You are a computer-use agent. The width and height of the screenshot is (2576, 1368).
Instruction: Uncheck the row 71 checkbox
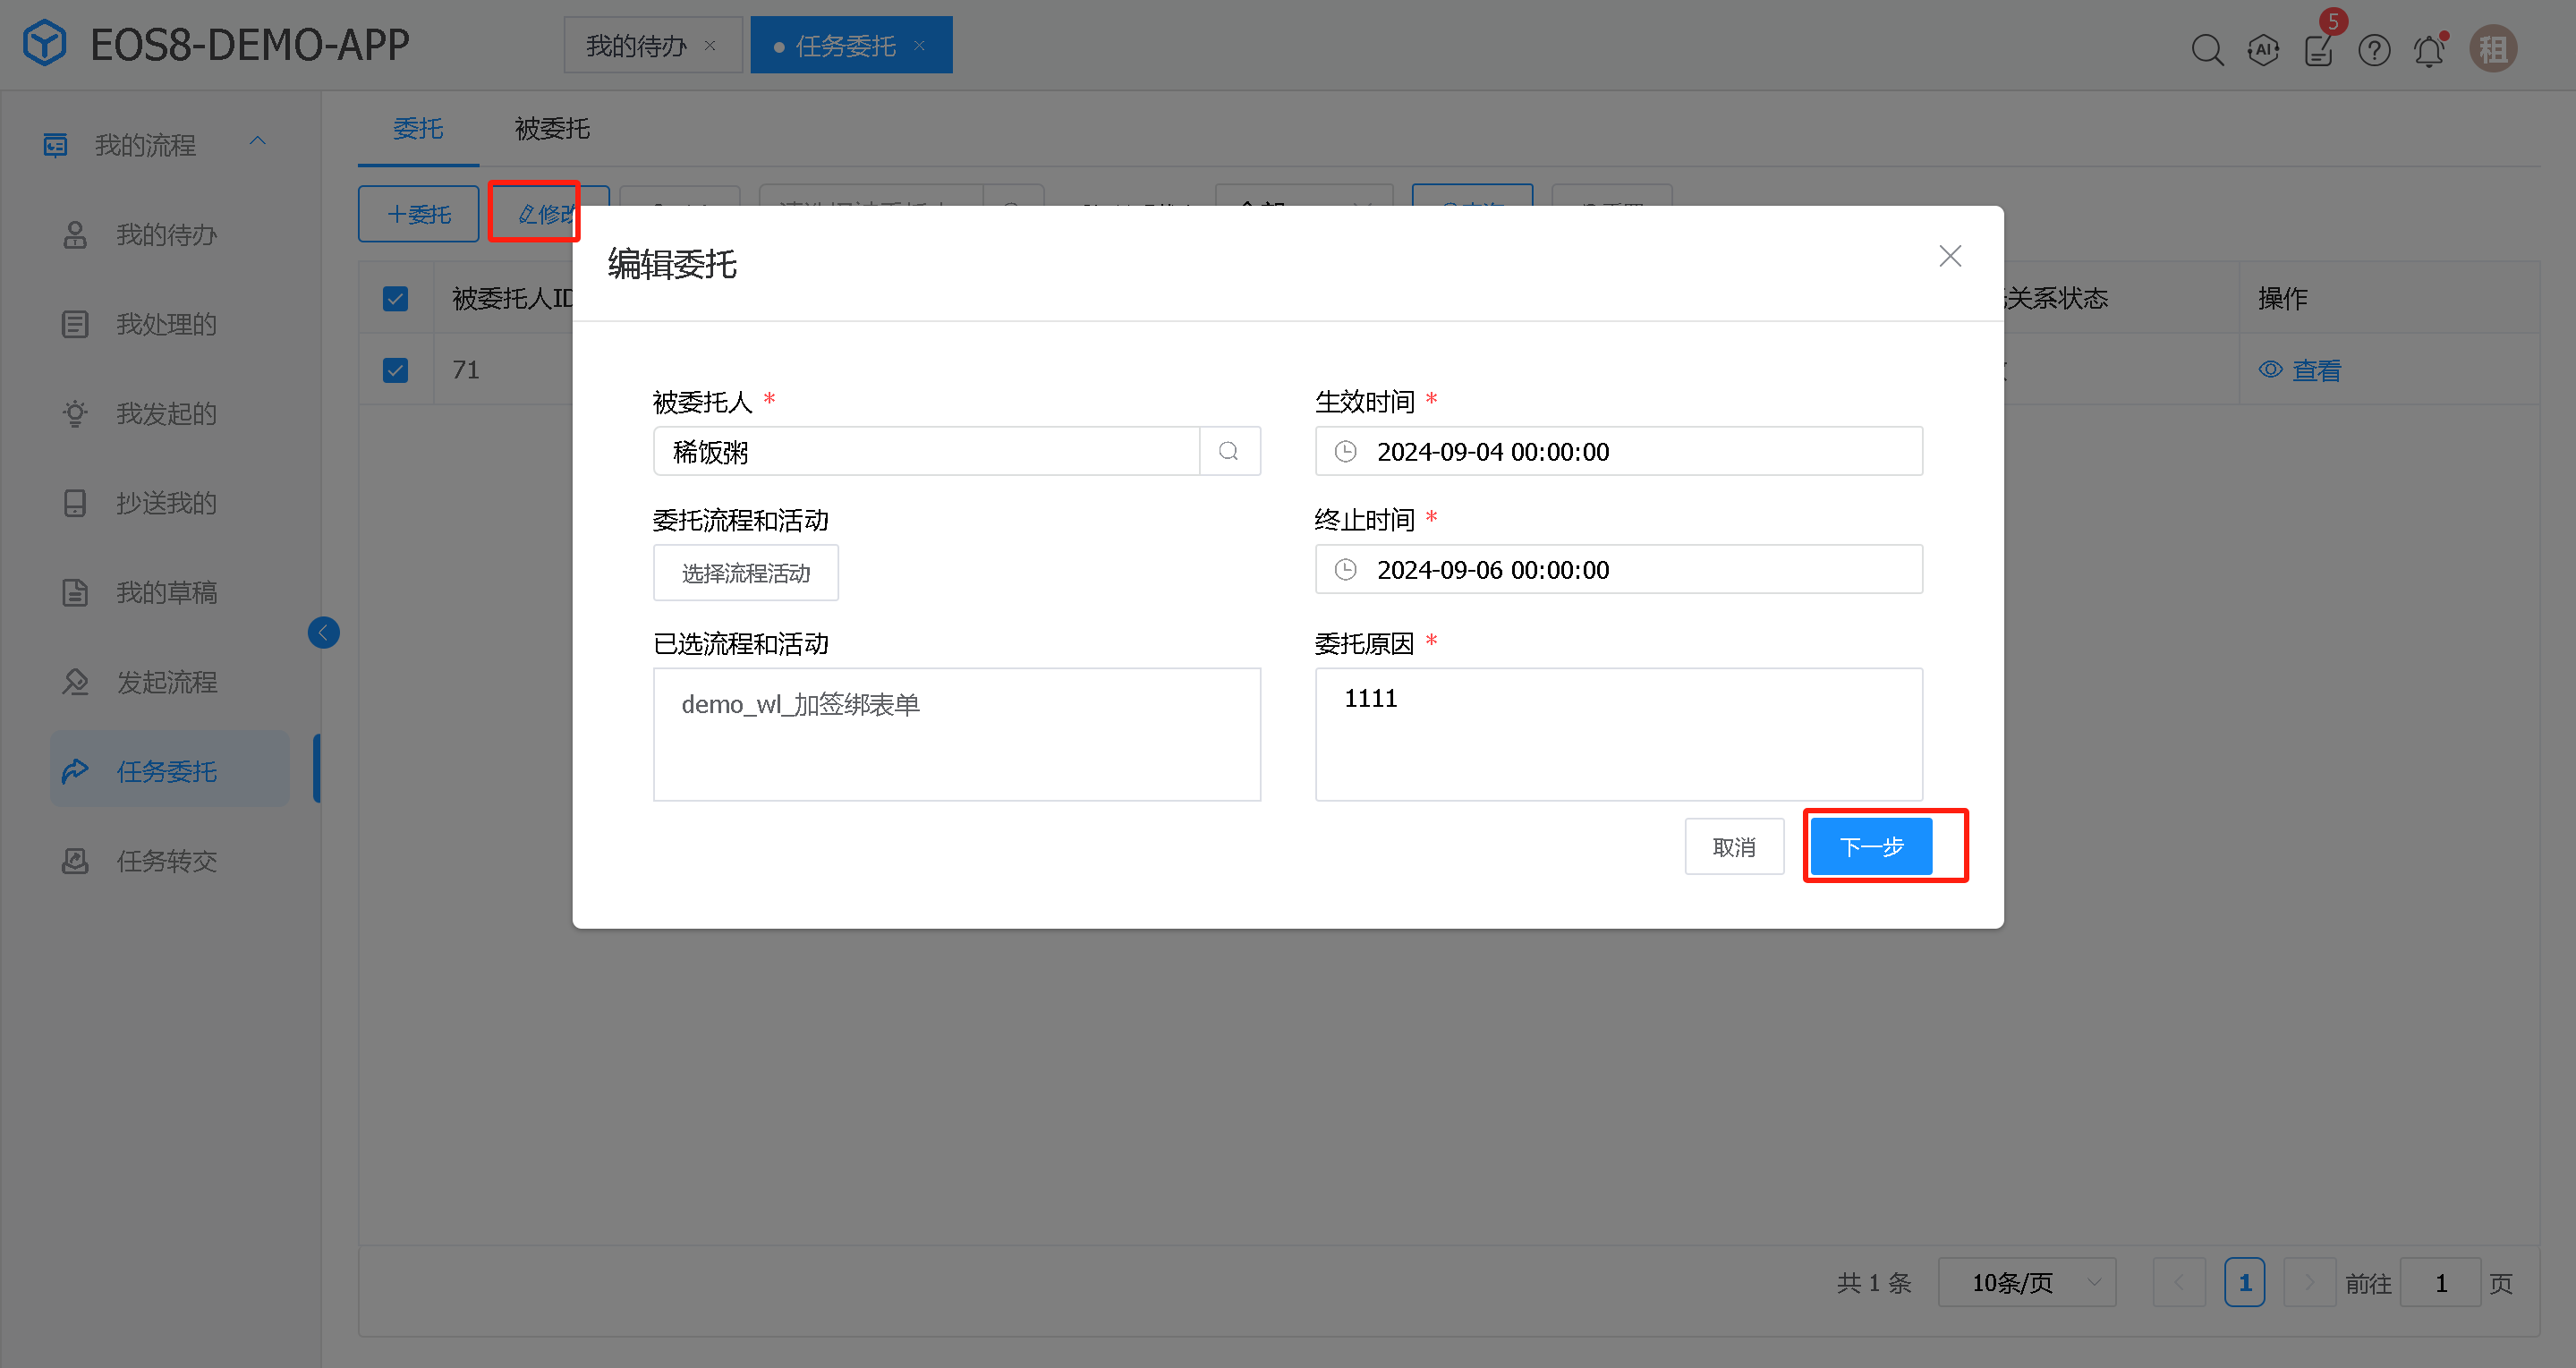395,371
